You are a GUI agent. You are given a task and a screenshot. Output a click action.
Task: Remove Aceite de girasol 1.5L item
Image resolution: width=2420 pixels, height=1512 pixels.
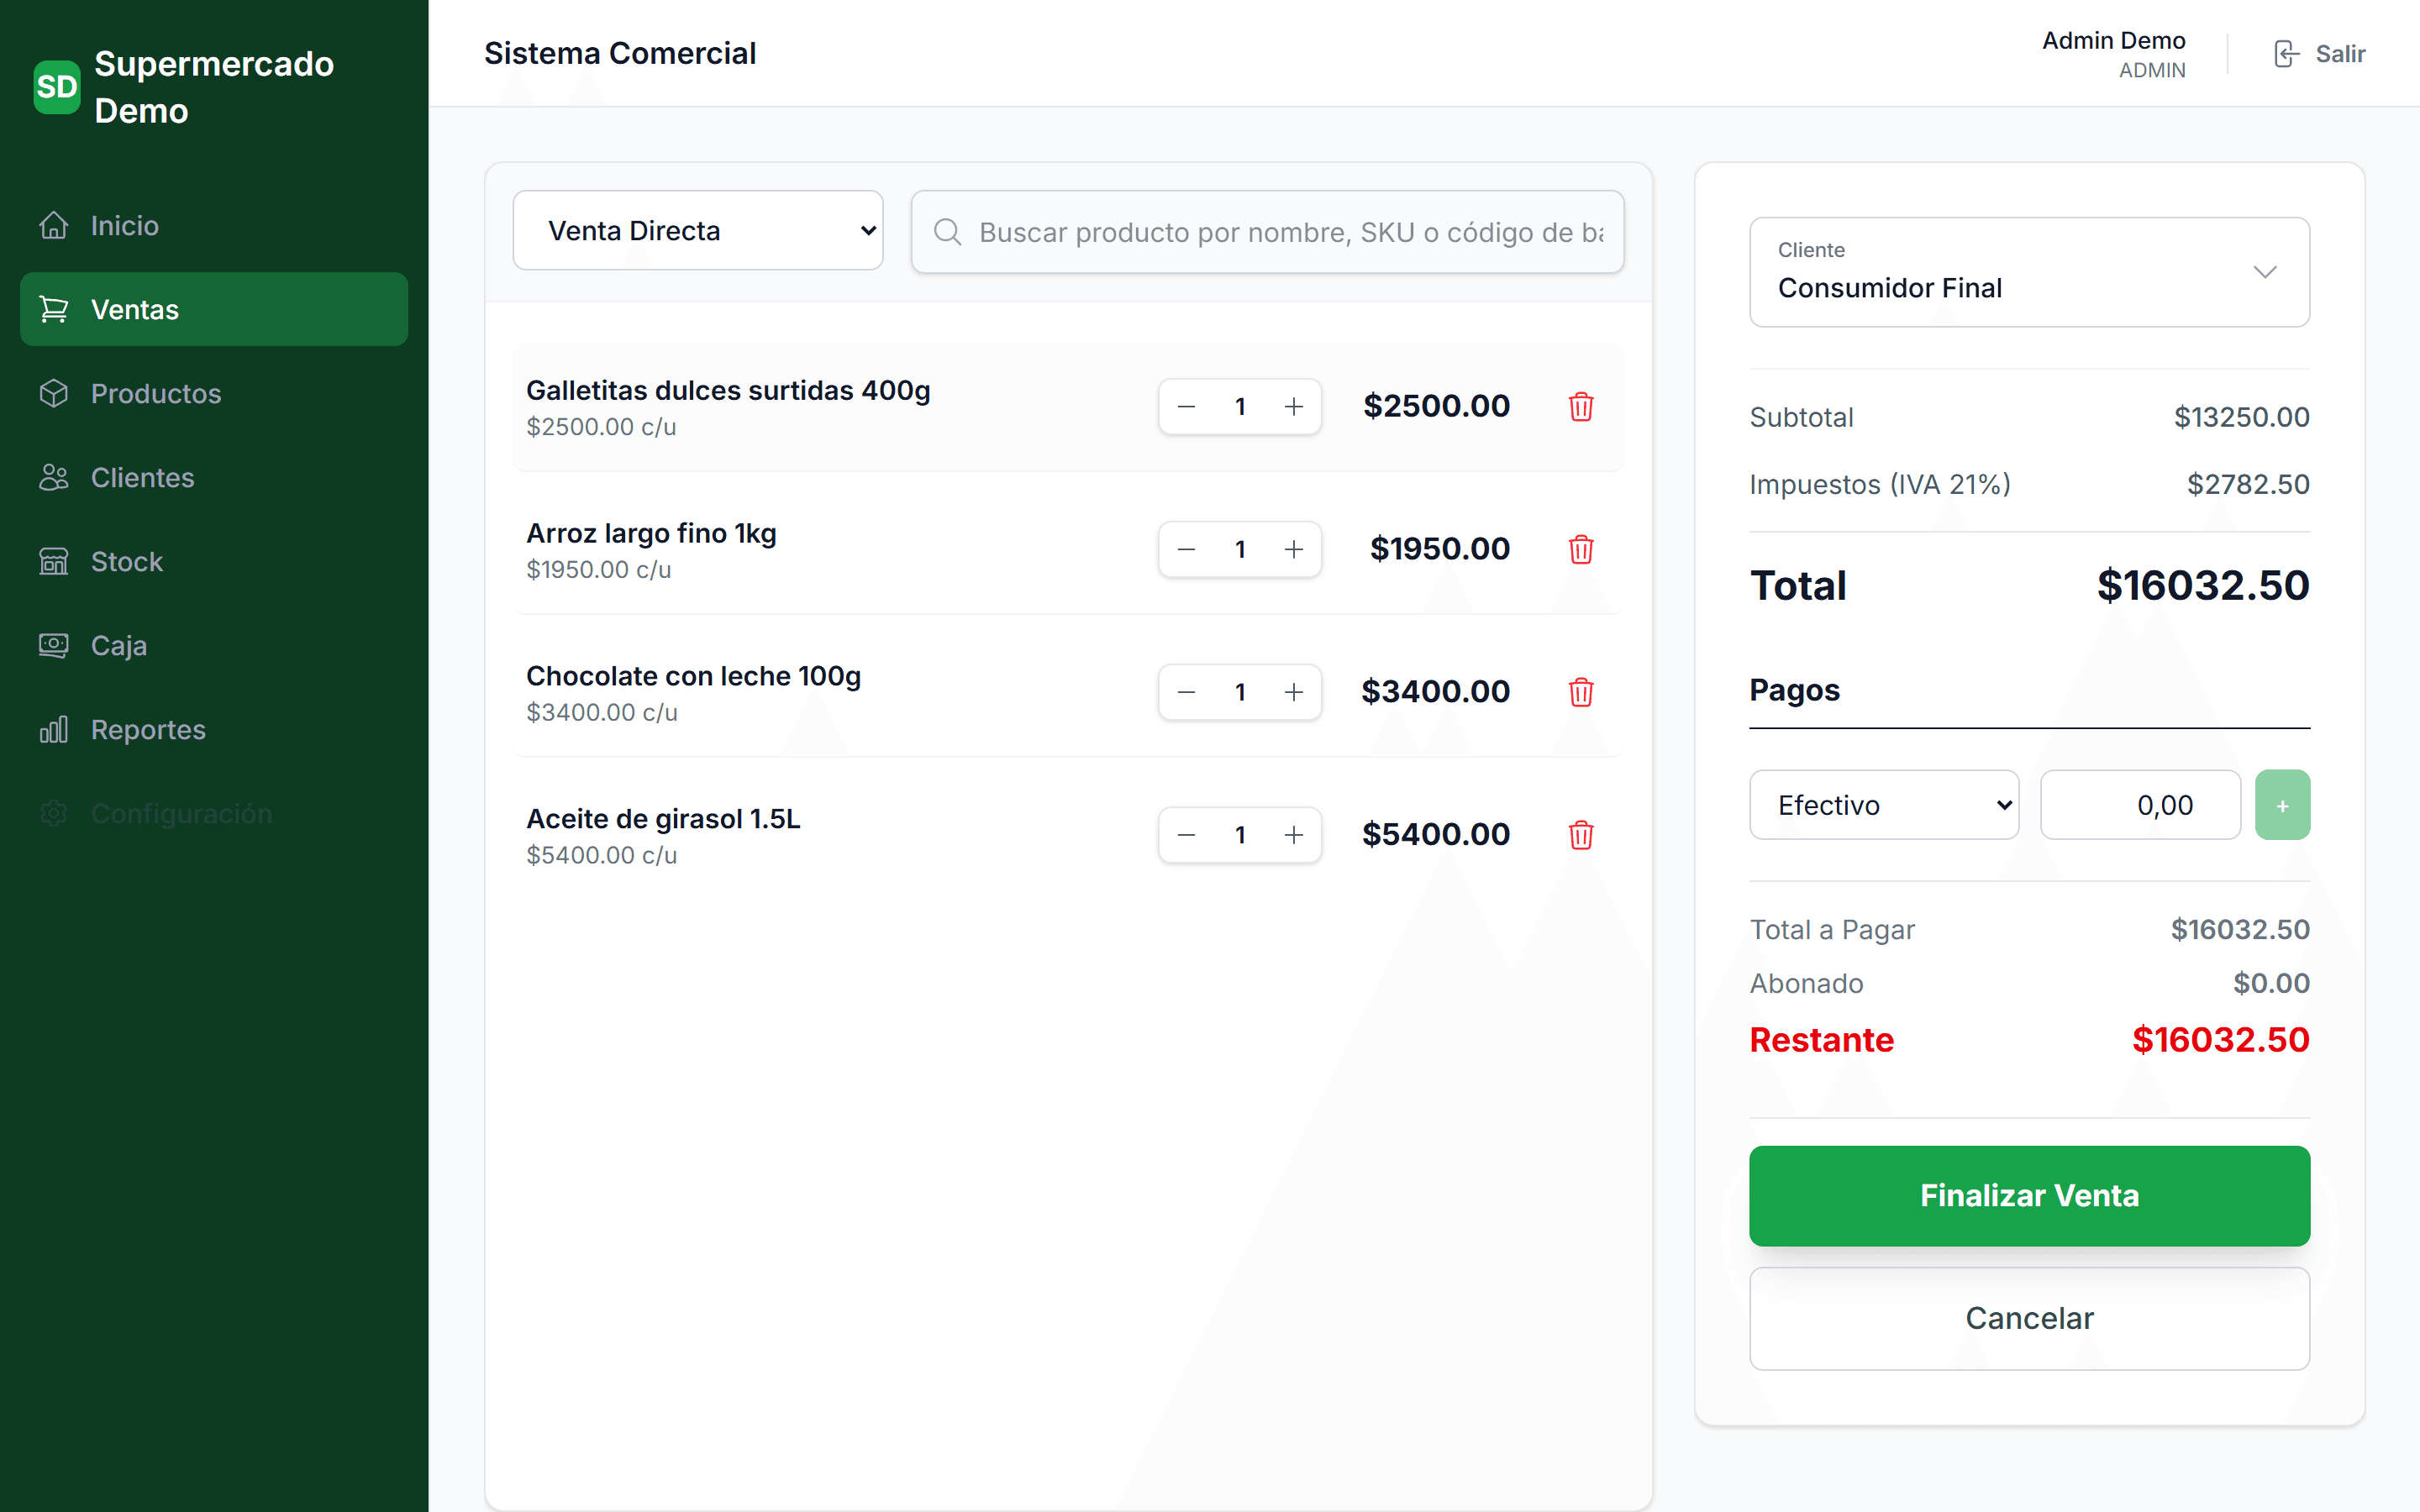[1581, 836]
